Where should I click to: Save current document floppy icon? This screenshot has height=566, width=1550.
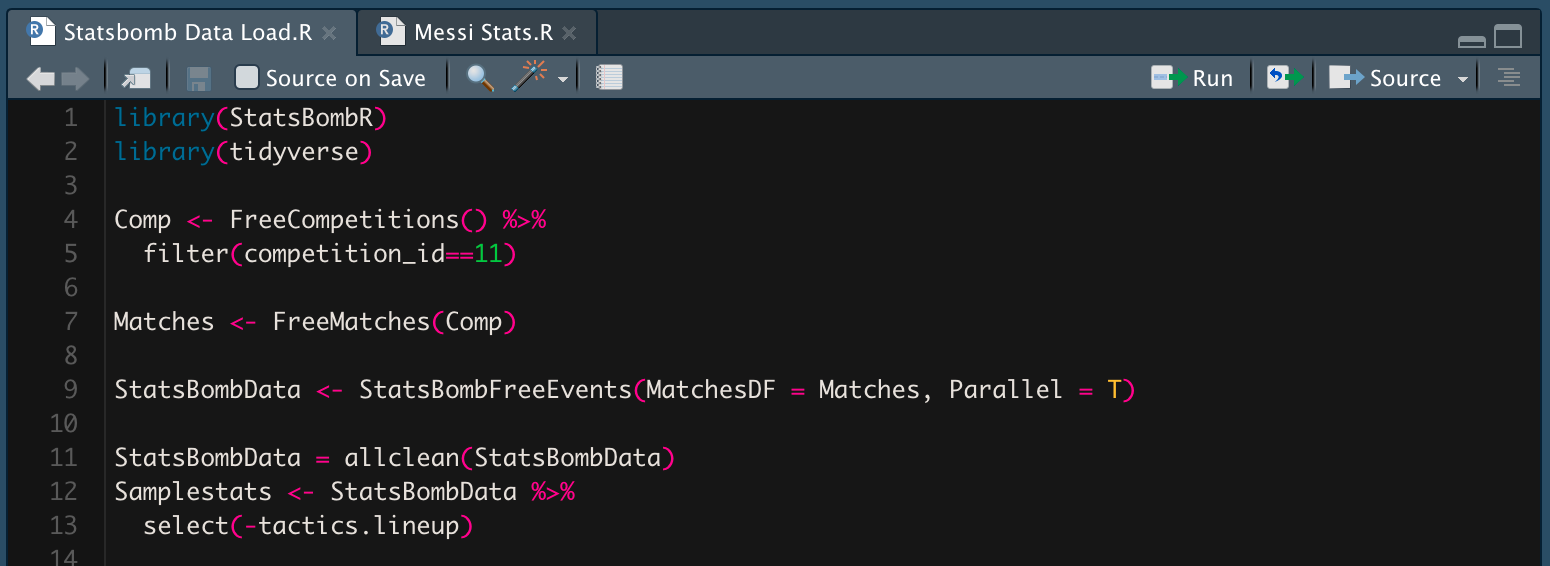[199, 78]
